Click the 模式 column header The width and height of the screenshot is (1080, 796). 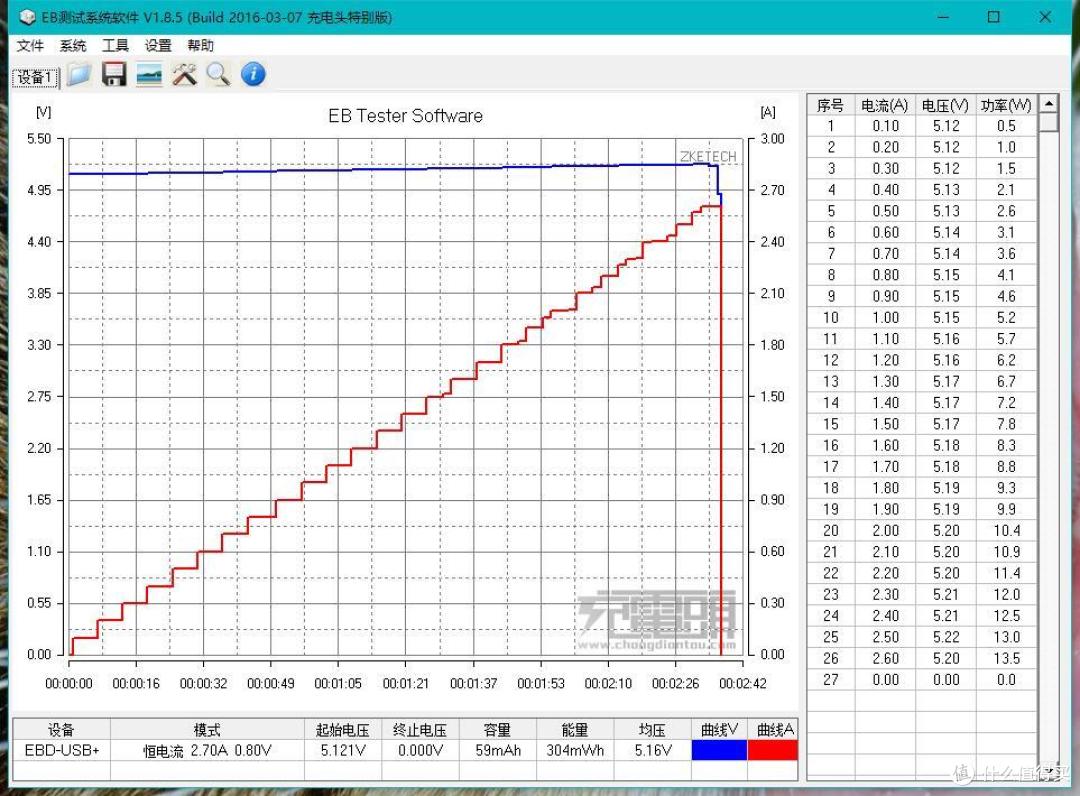pyautogui.click(x=207, y=729)
